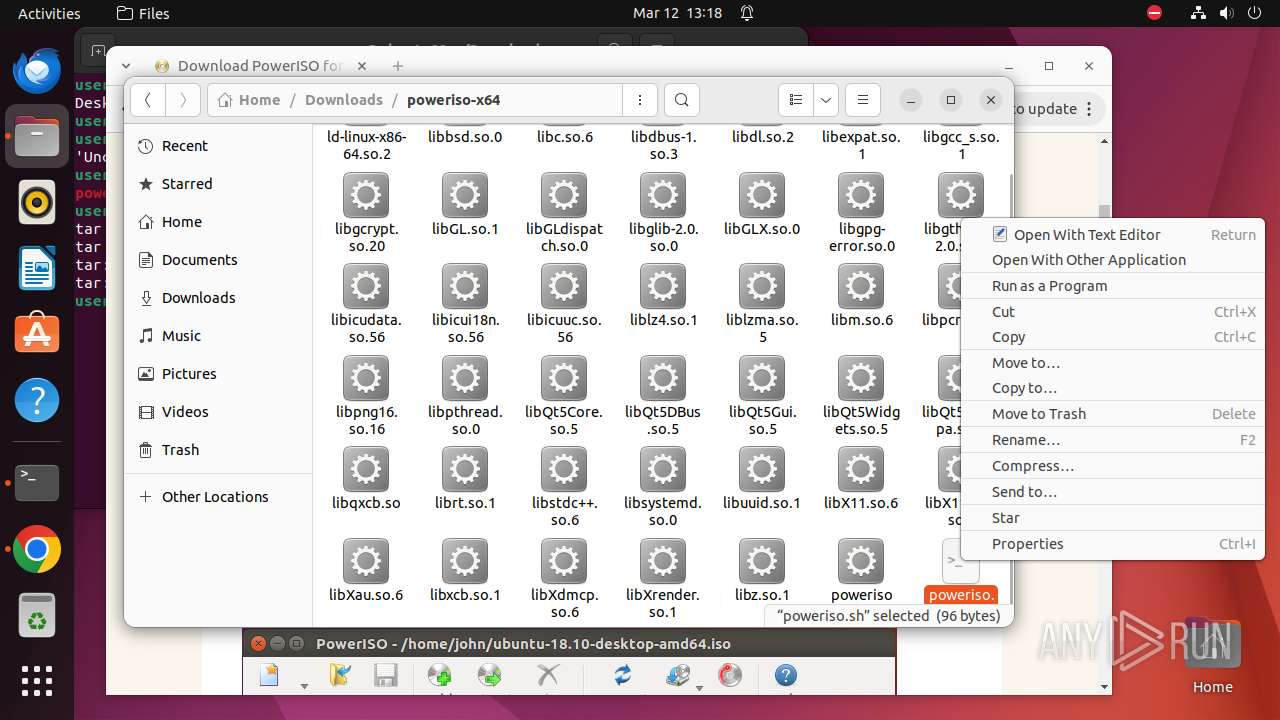Select Cut from context menu
The width and height of the screenshot is (1280, 720).
tap(1112, 312)
